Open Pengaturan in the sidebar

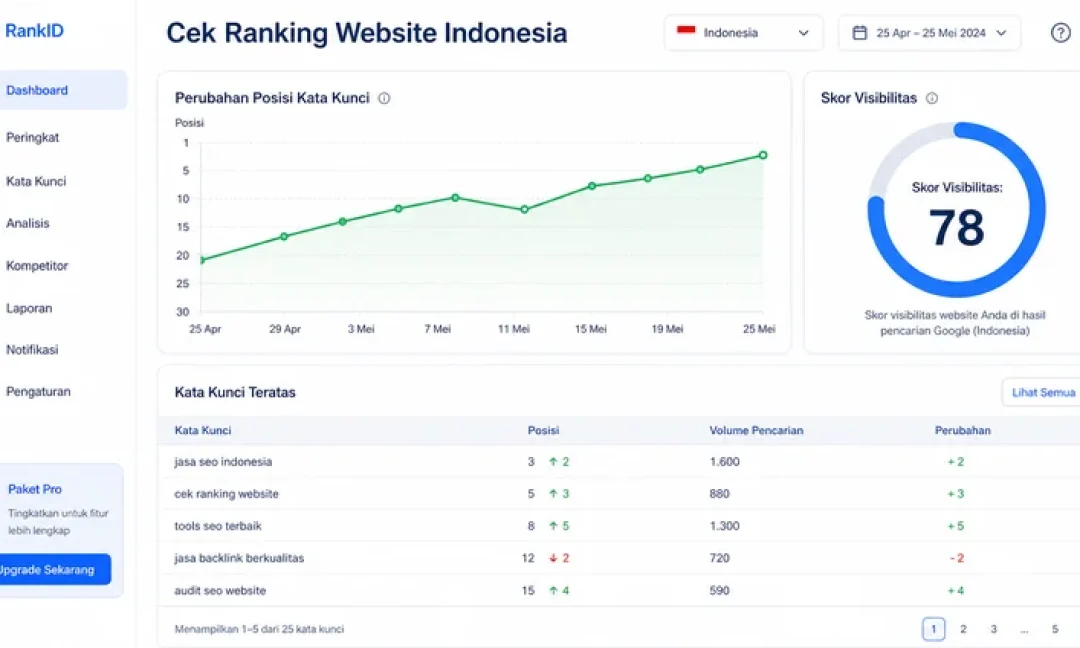(x=39, y=392)
